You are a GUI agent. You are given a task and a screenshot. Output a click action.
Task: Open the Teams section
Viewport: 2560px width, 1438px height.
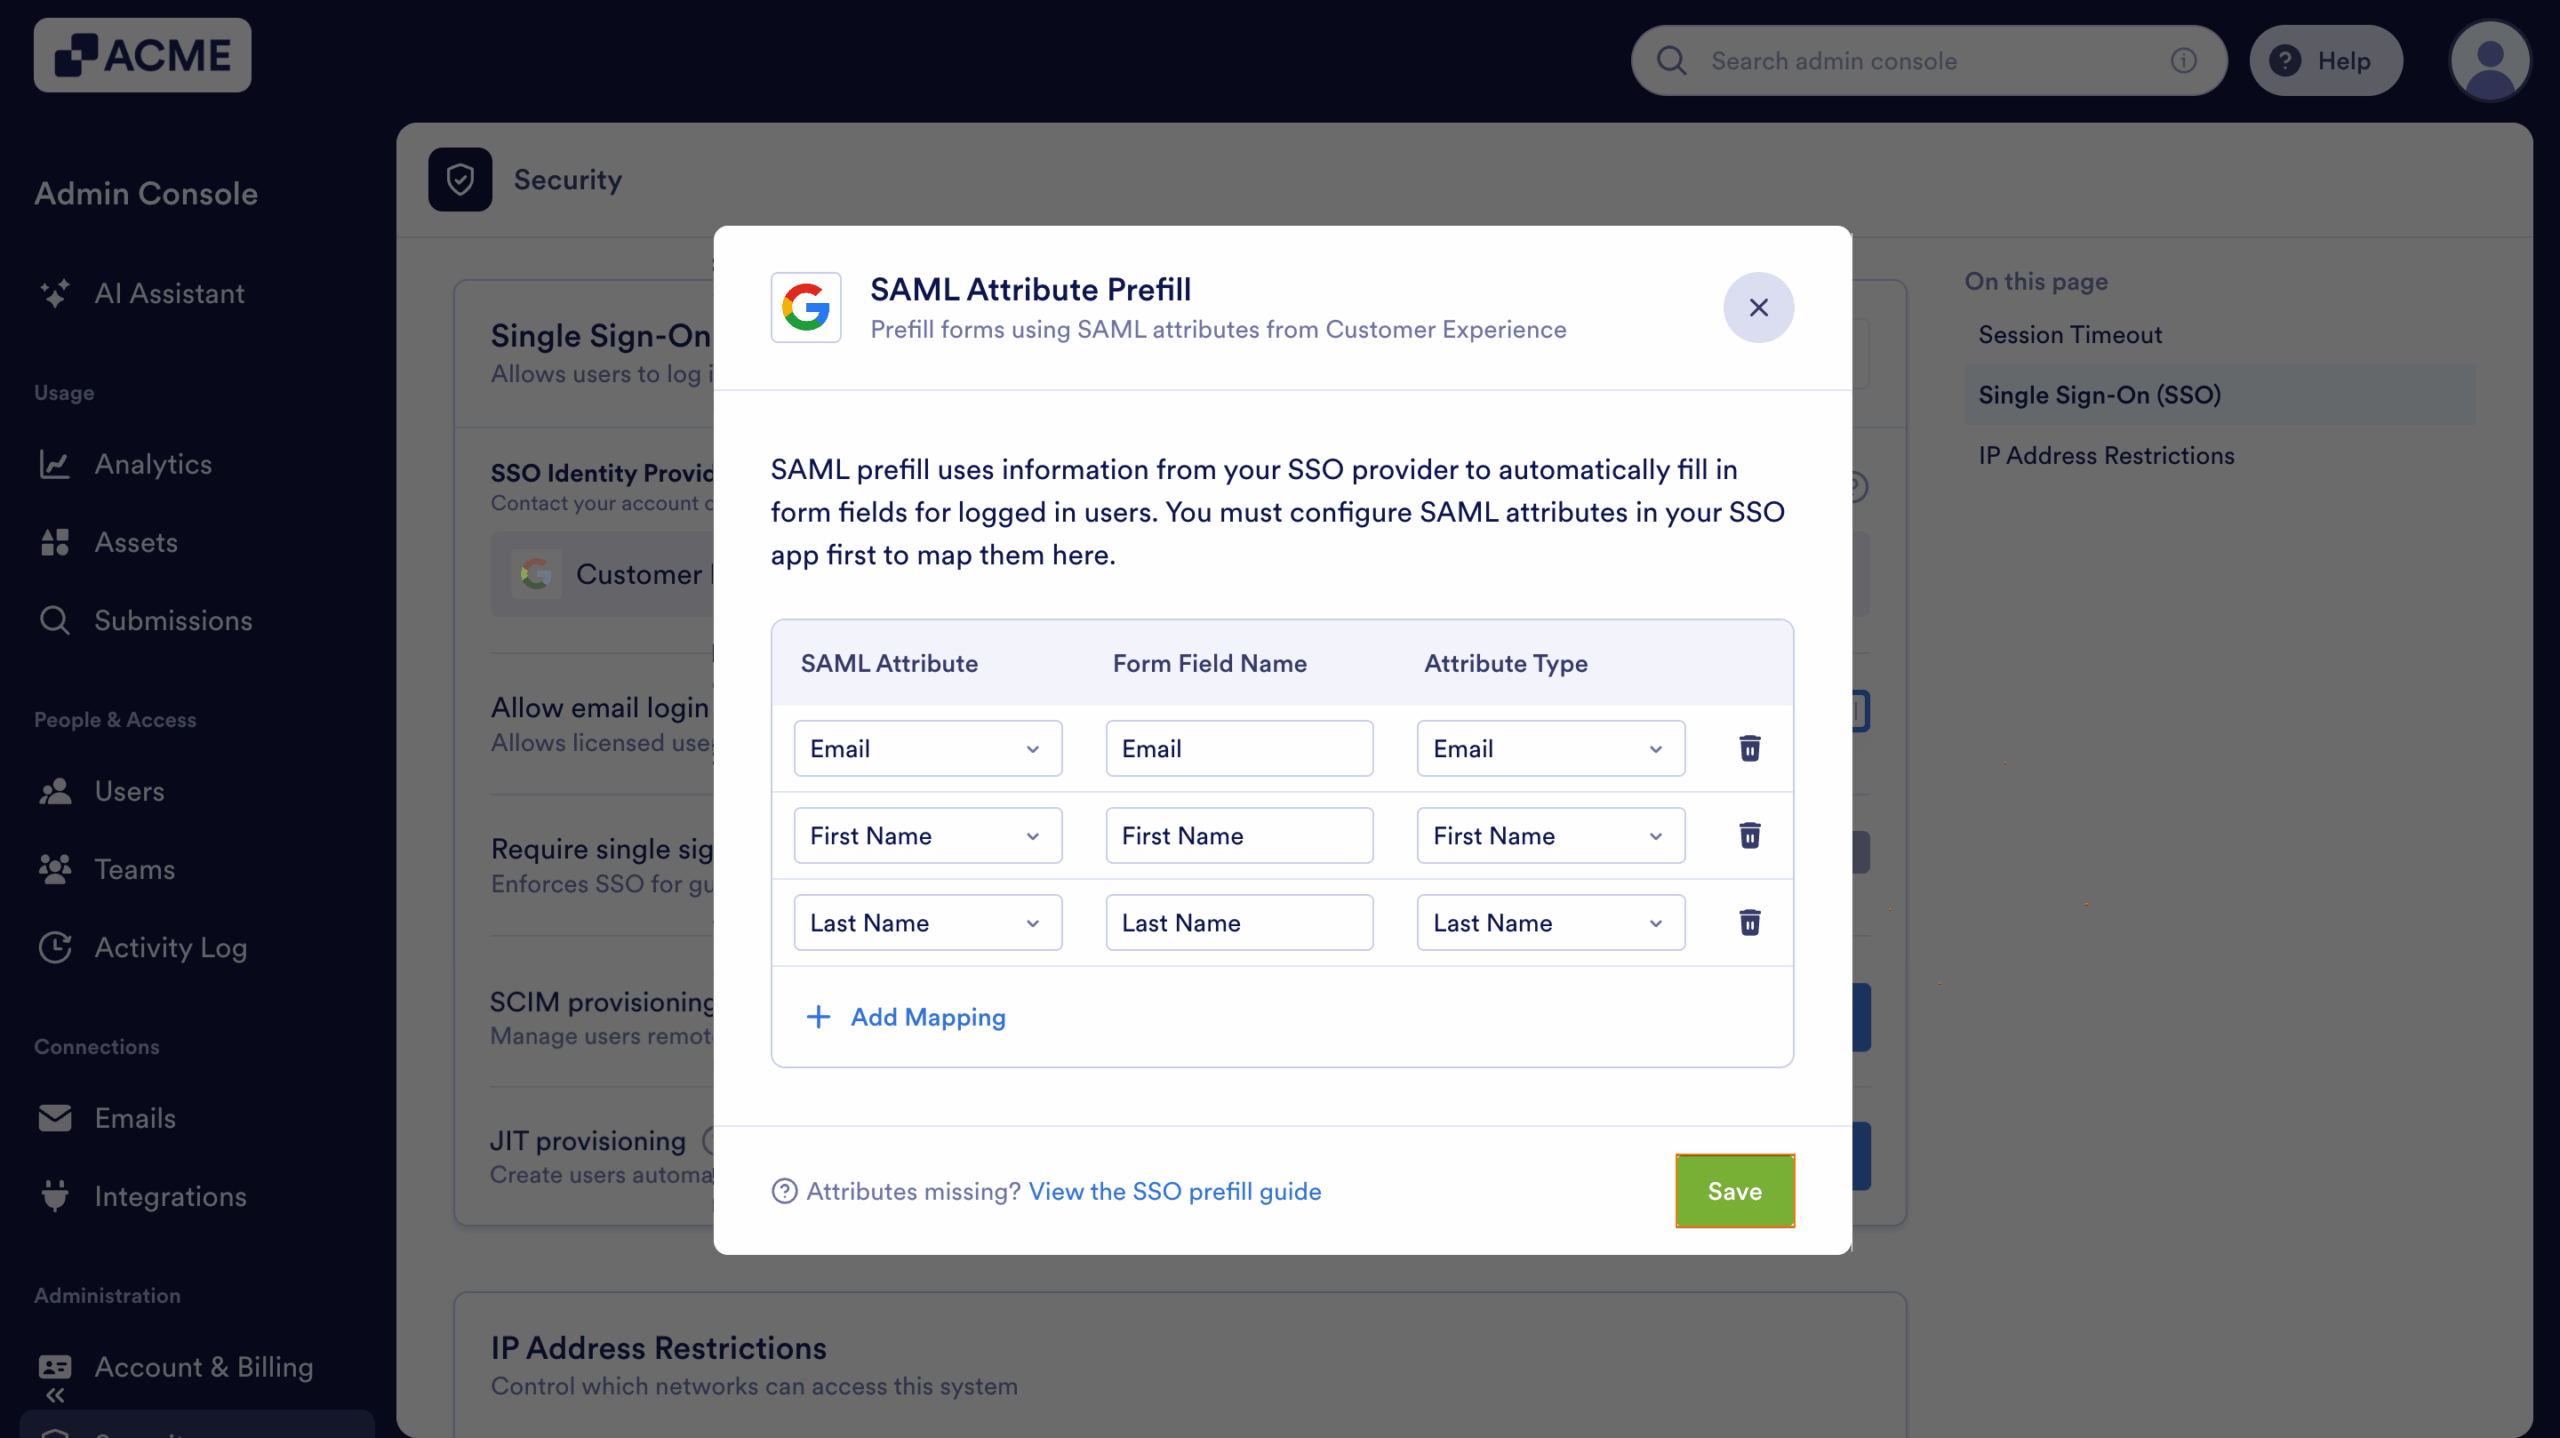pos(134,869)
